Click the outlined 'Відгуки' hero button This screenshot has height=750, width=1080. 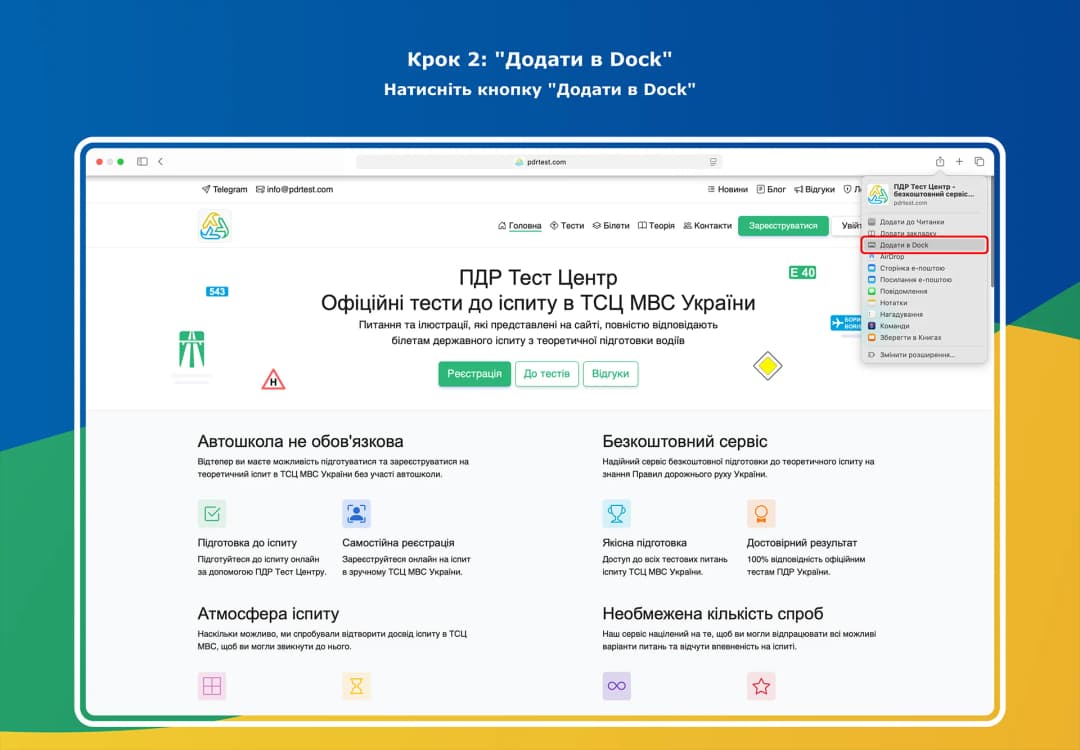[x=610, y=374]
